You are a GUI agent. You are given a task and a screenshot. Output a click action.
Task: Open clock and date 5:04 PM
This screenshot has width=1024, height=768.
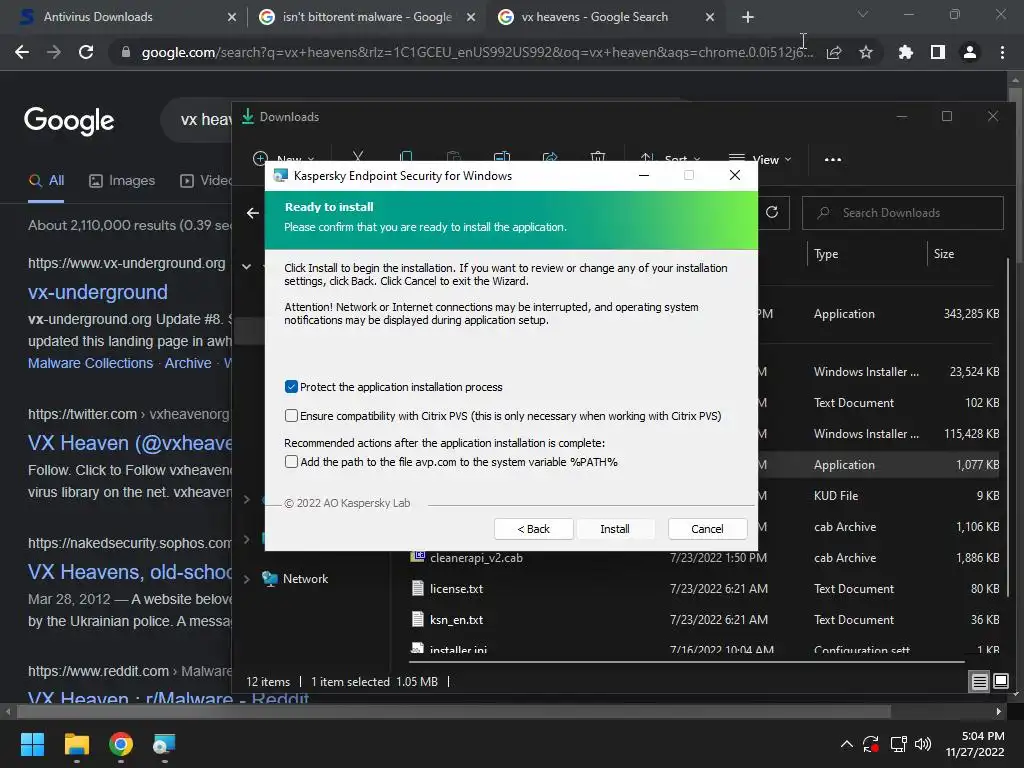click(x=975, y=744)
